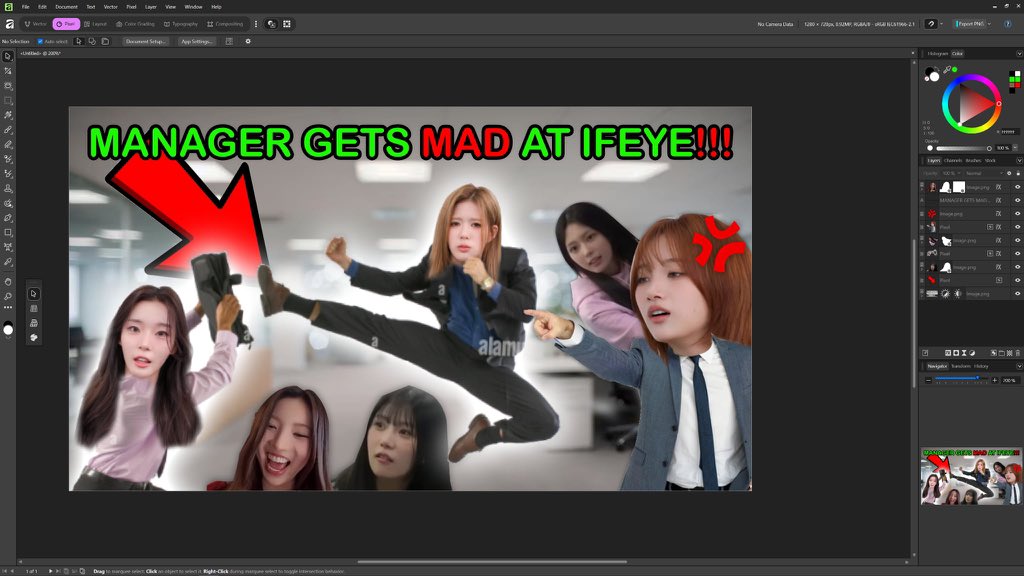1024x576 pixels.
Task: Click the page layout icon after App Settings
Action: coord(229,41)
